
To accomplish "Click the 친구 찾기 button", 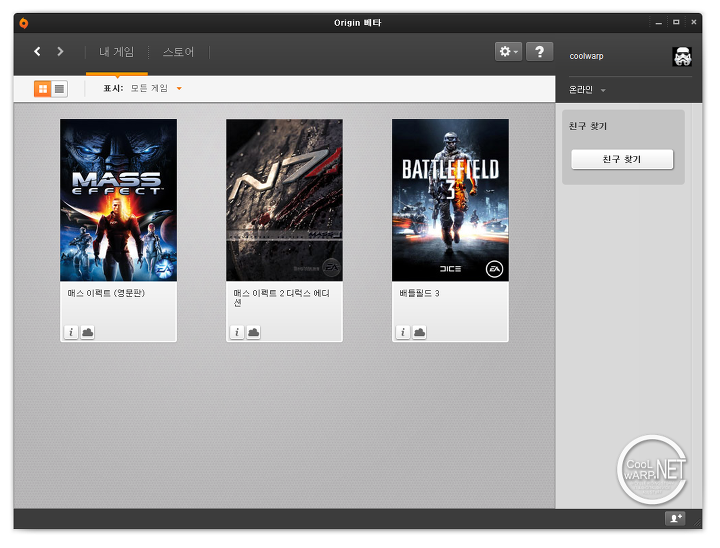I will click(622, 159).
